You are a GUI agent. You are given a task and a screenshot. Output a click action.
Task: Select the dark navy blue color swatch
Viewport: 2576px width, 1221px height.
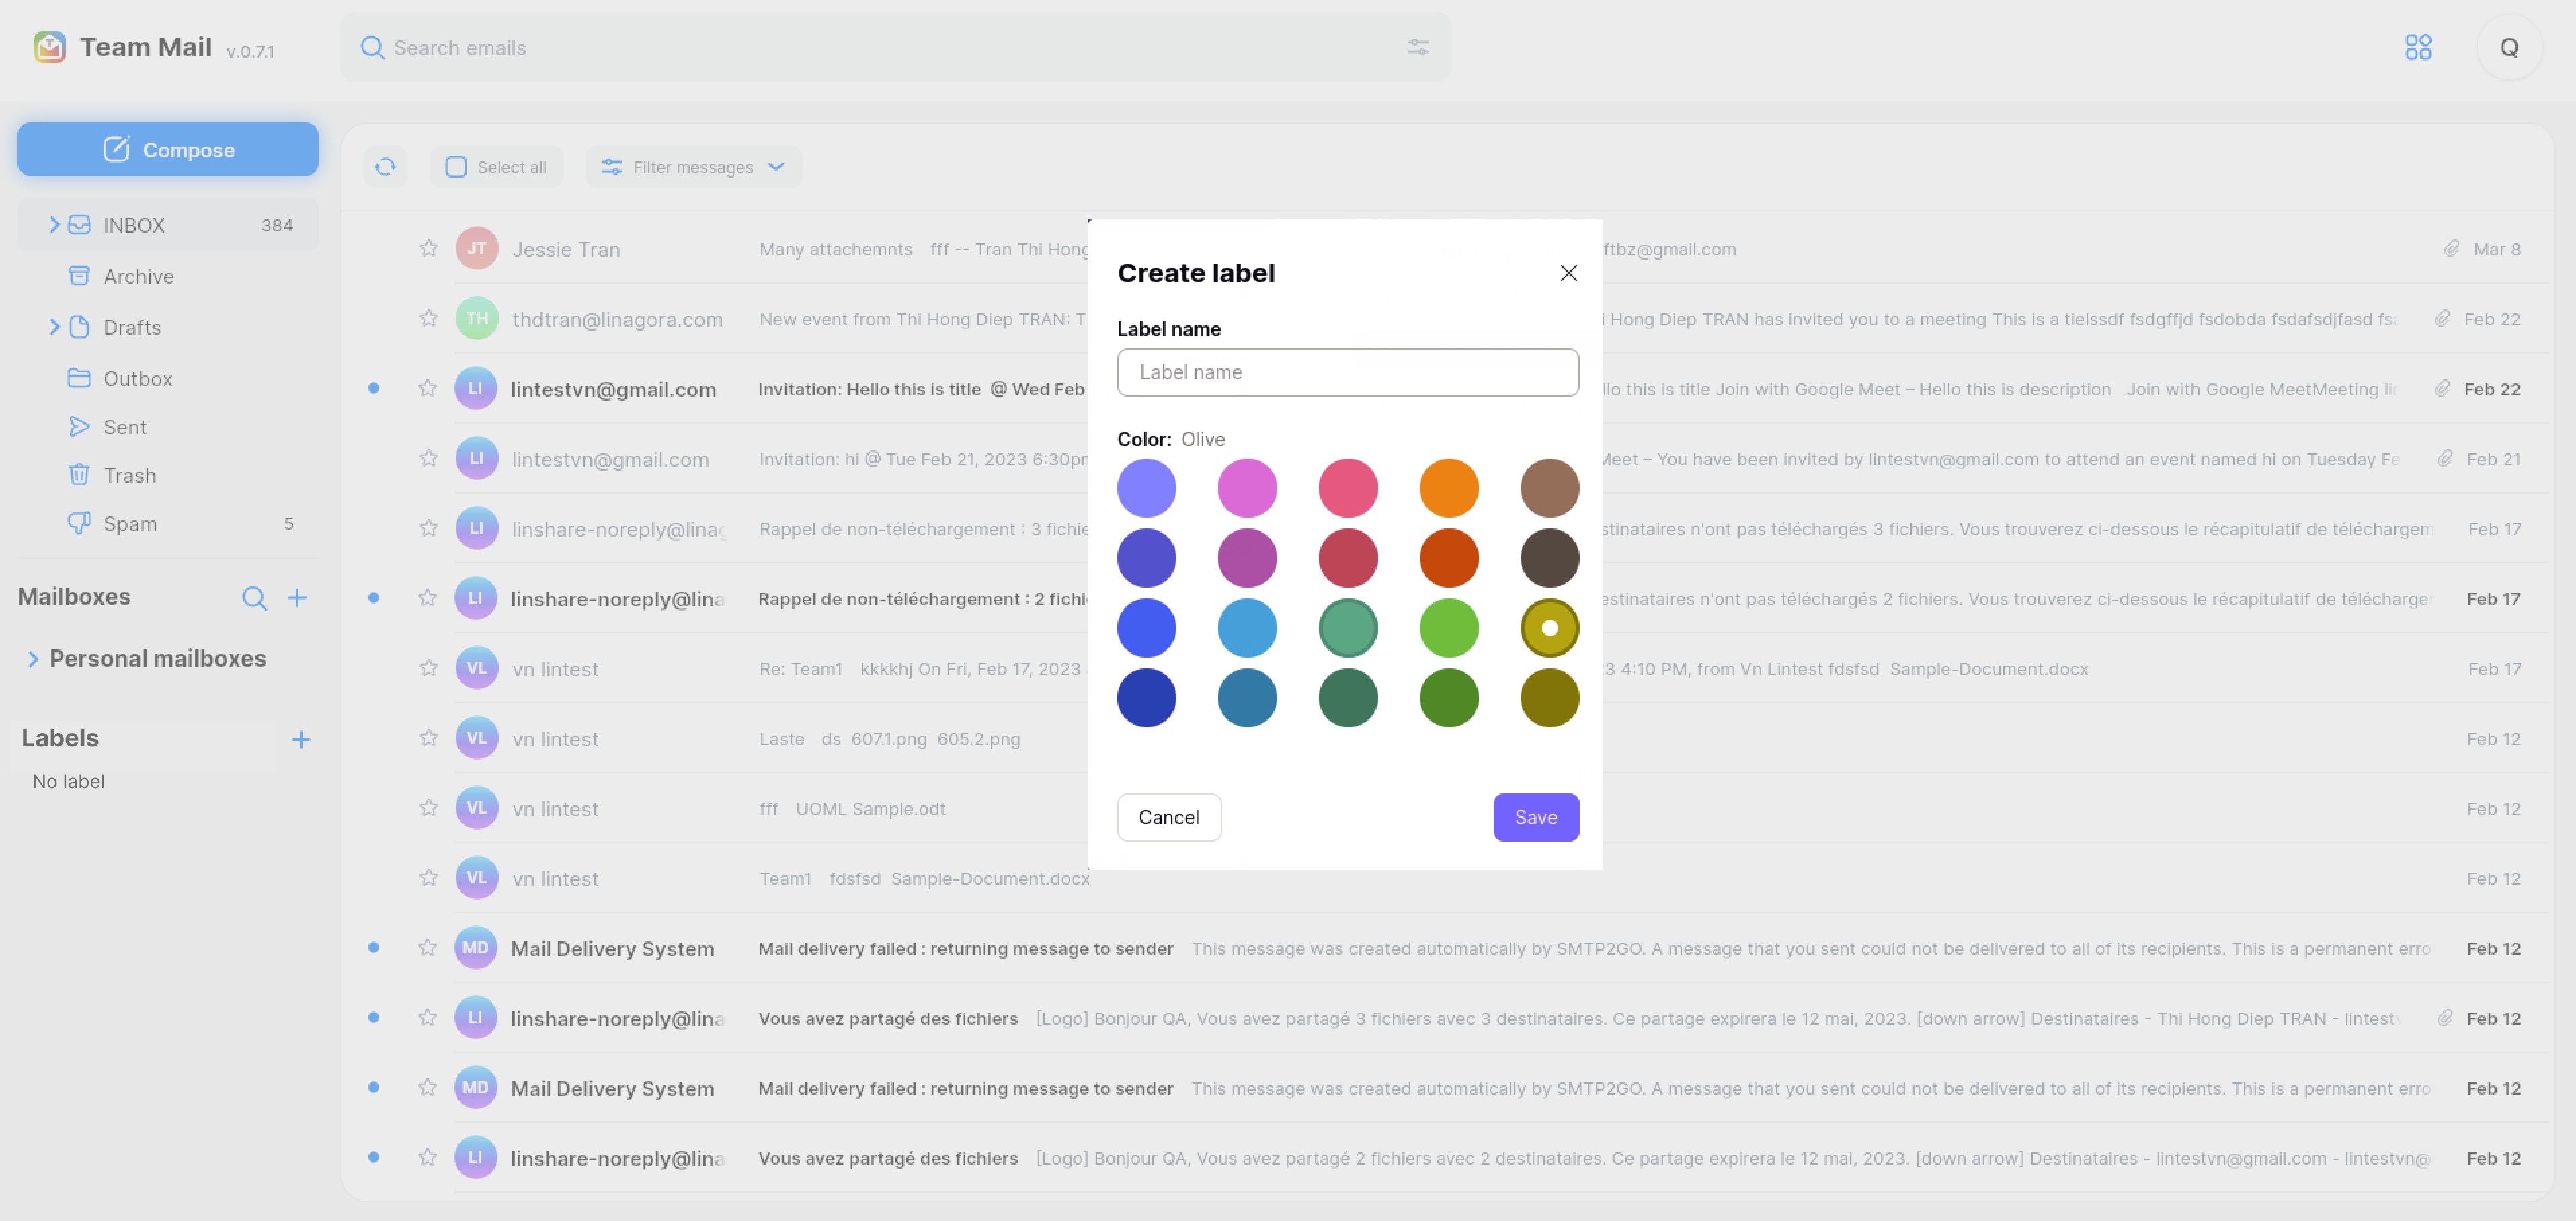pyautogui.click(x=1146, y=698)
